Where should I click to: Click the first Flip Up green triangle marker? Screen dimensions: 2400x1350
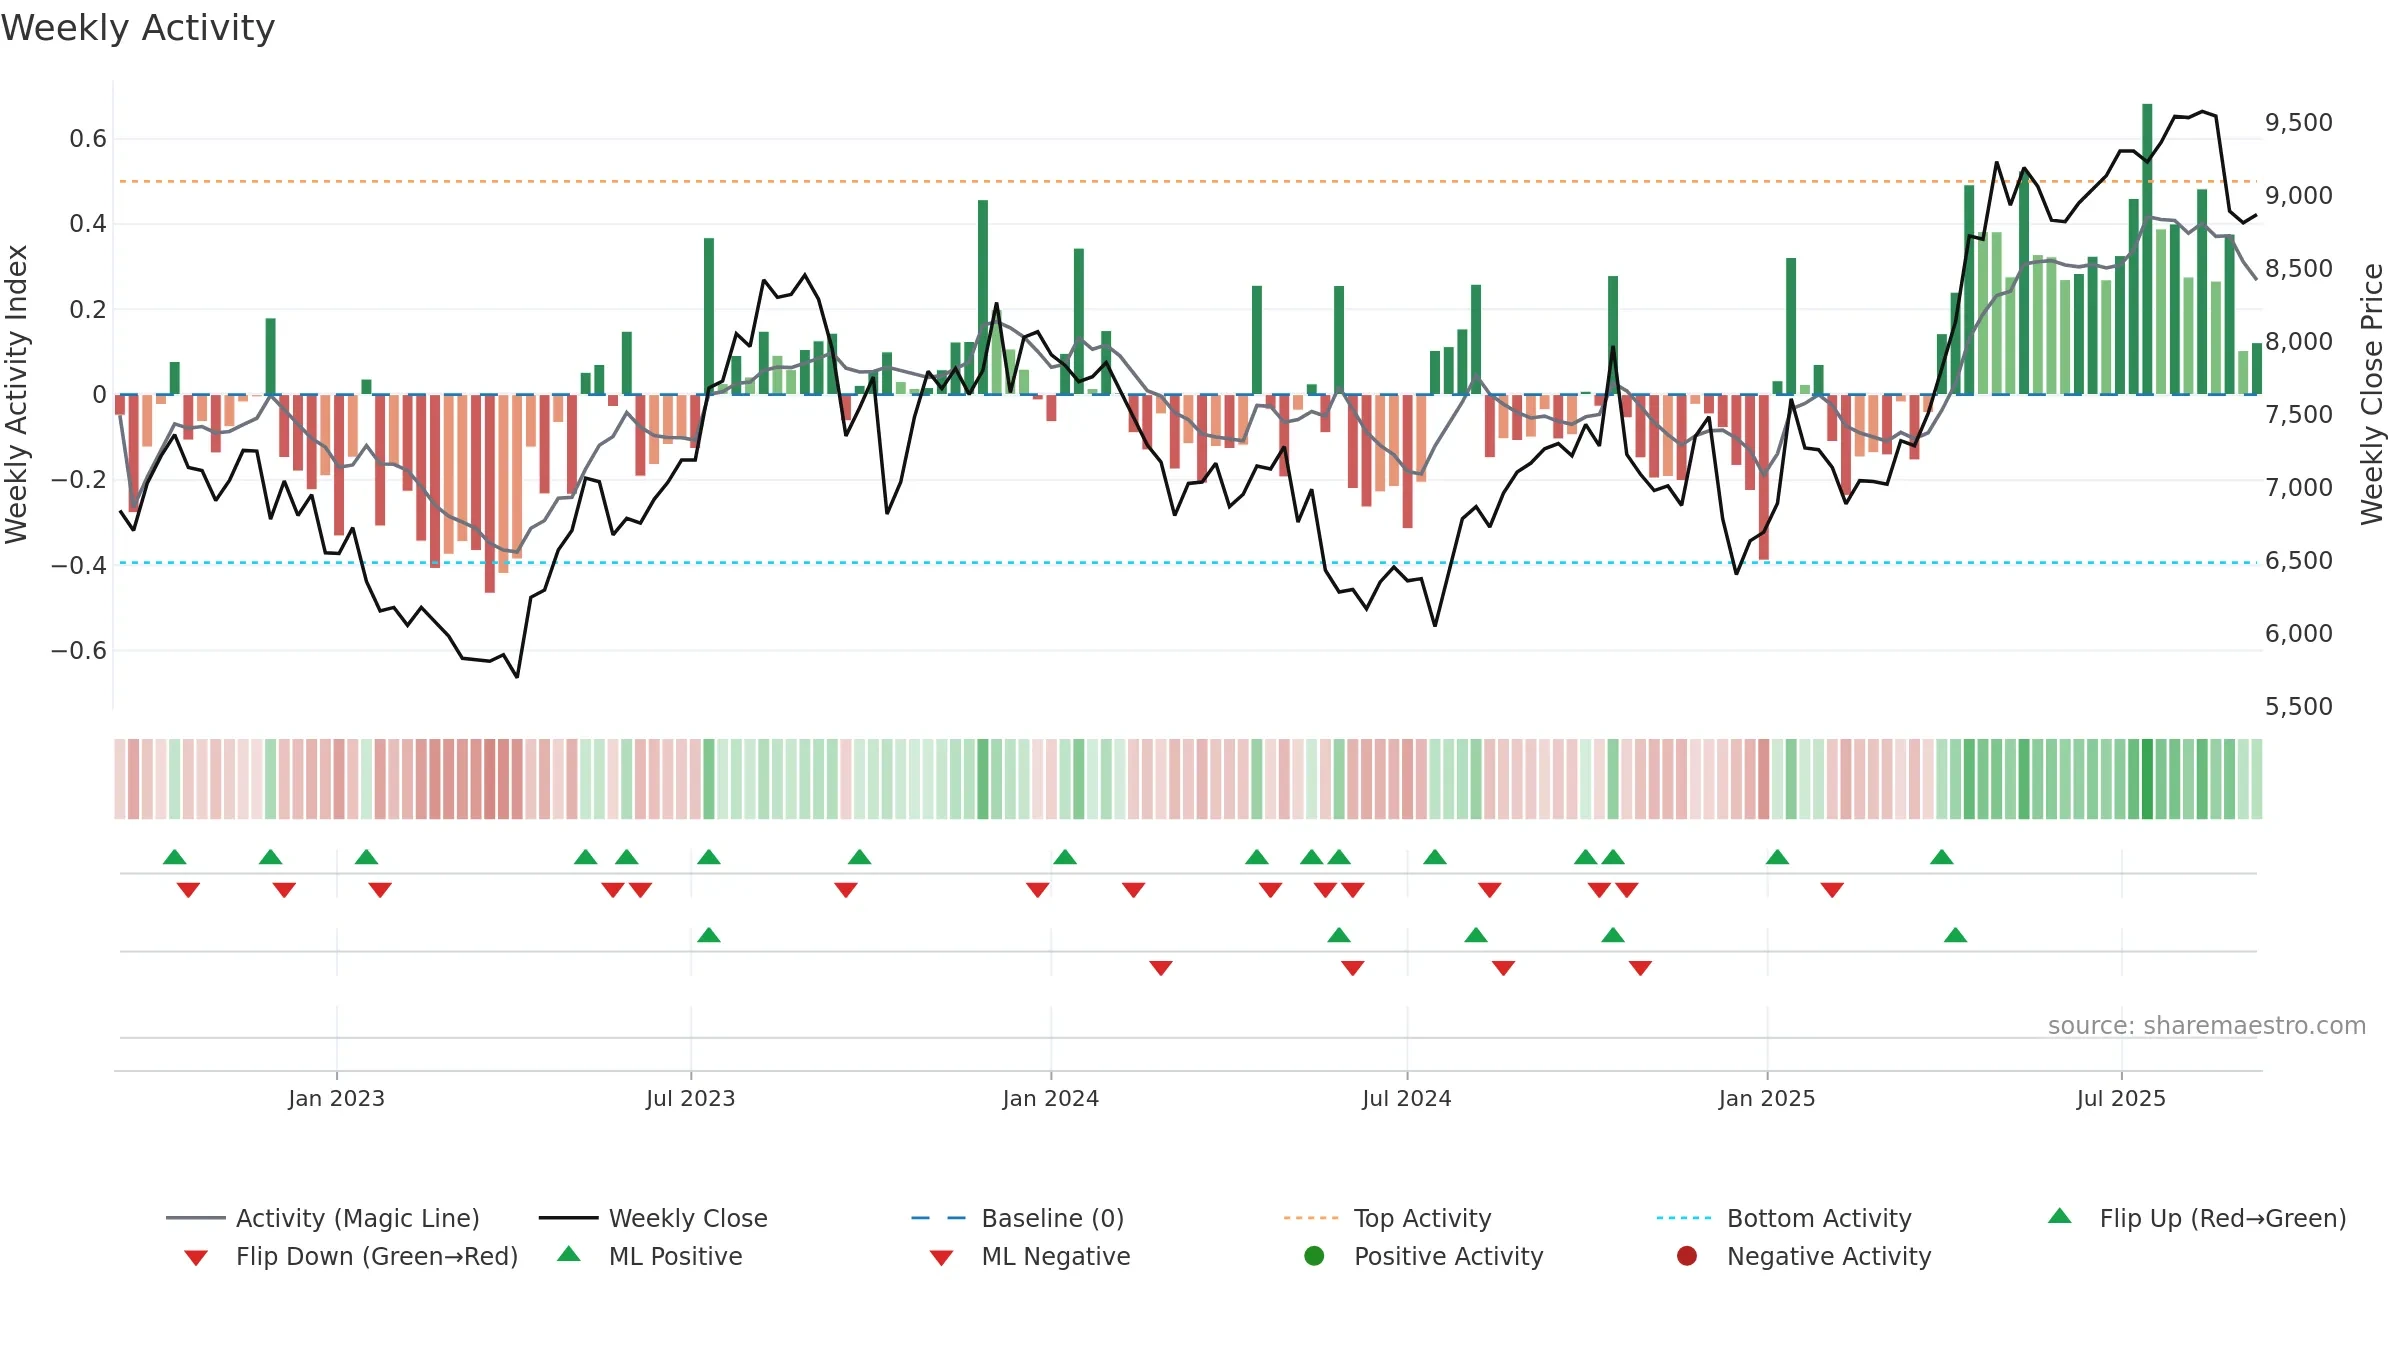[175, 857]
